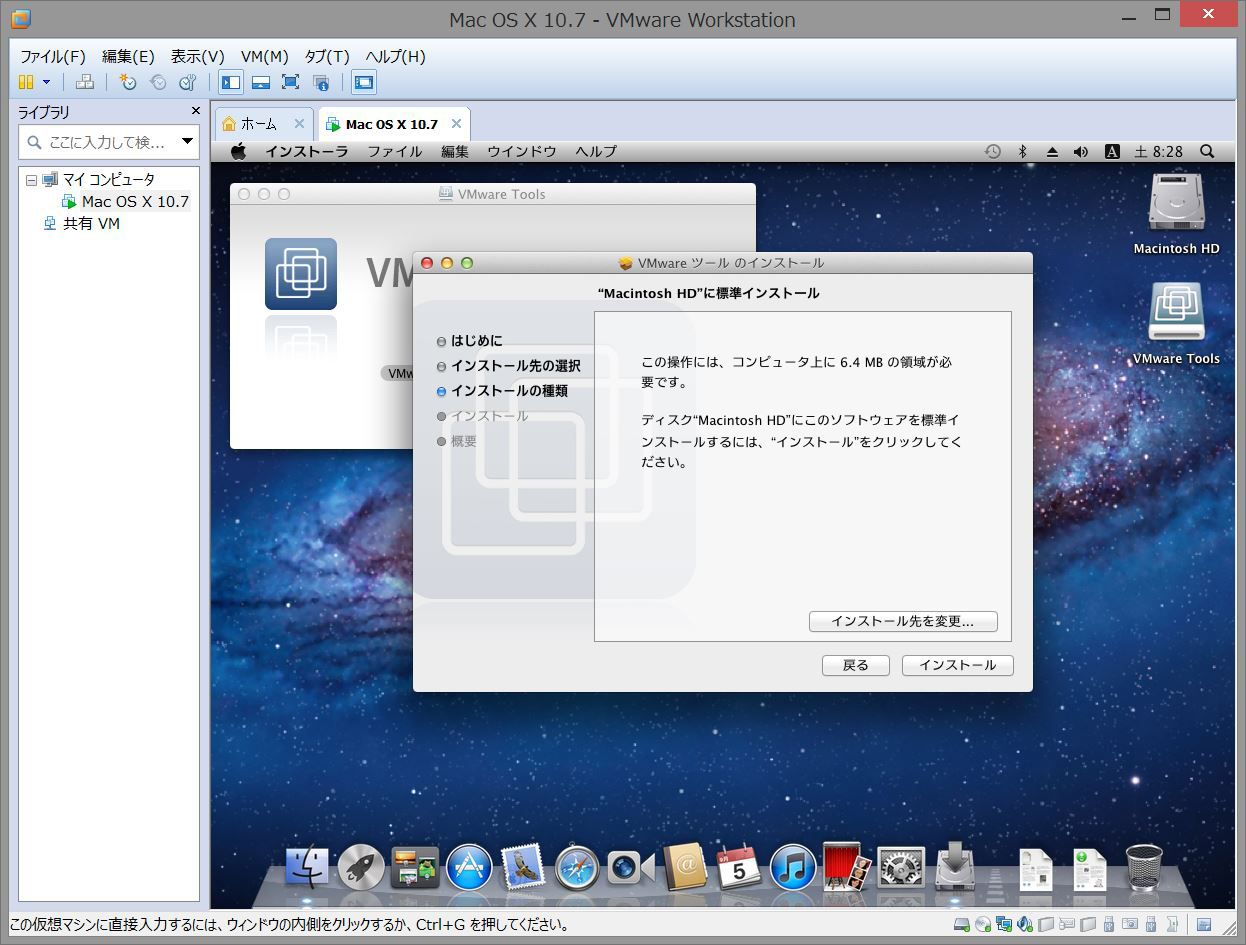
Task: Open the ヘルプ(H) menu in VMware Workstation
Action: (x=395, y=56)
